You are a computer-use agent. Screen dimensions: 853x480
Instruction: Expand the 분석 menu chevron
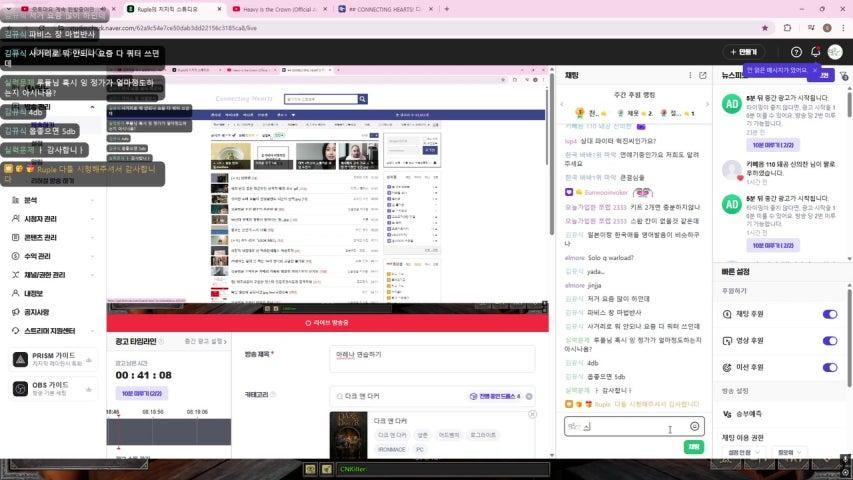pos(92,200)
